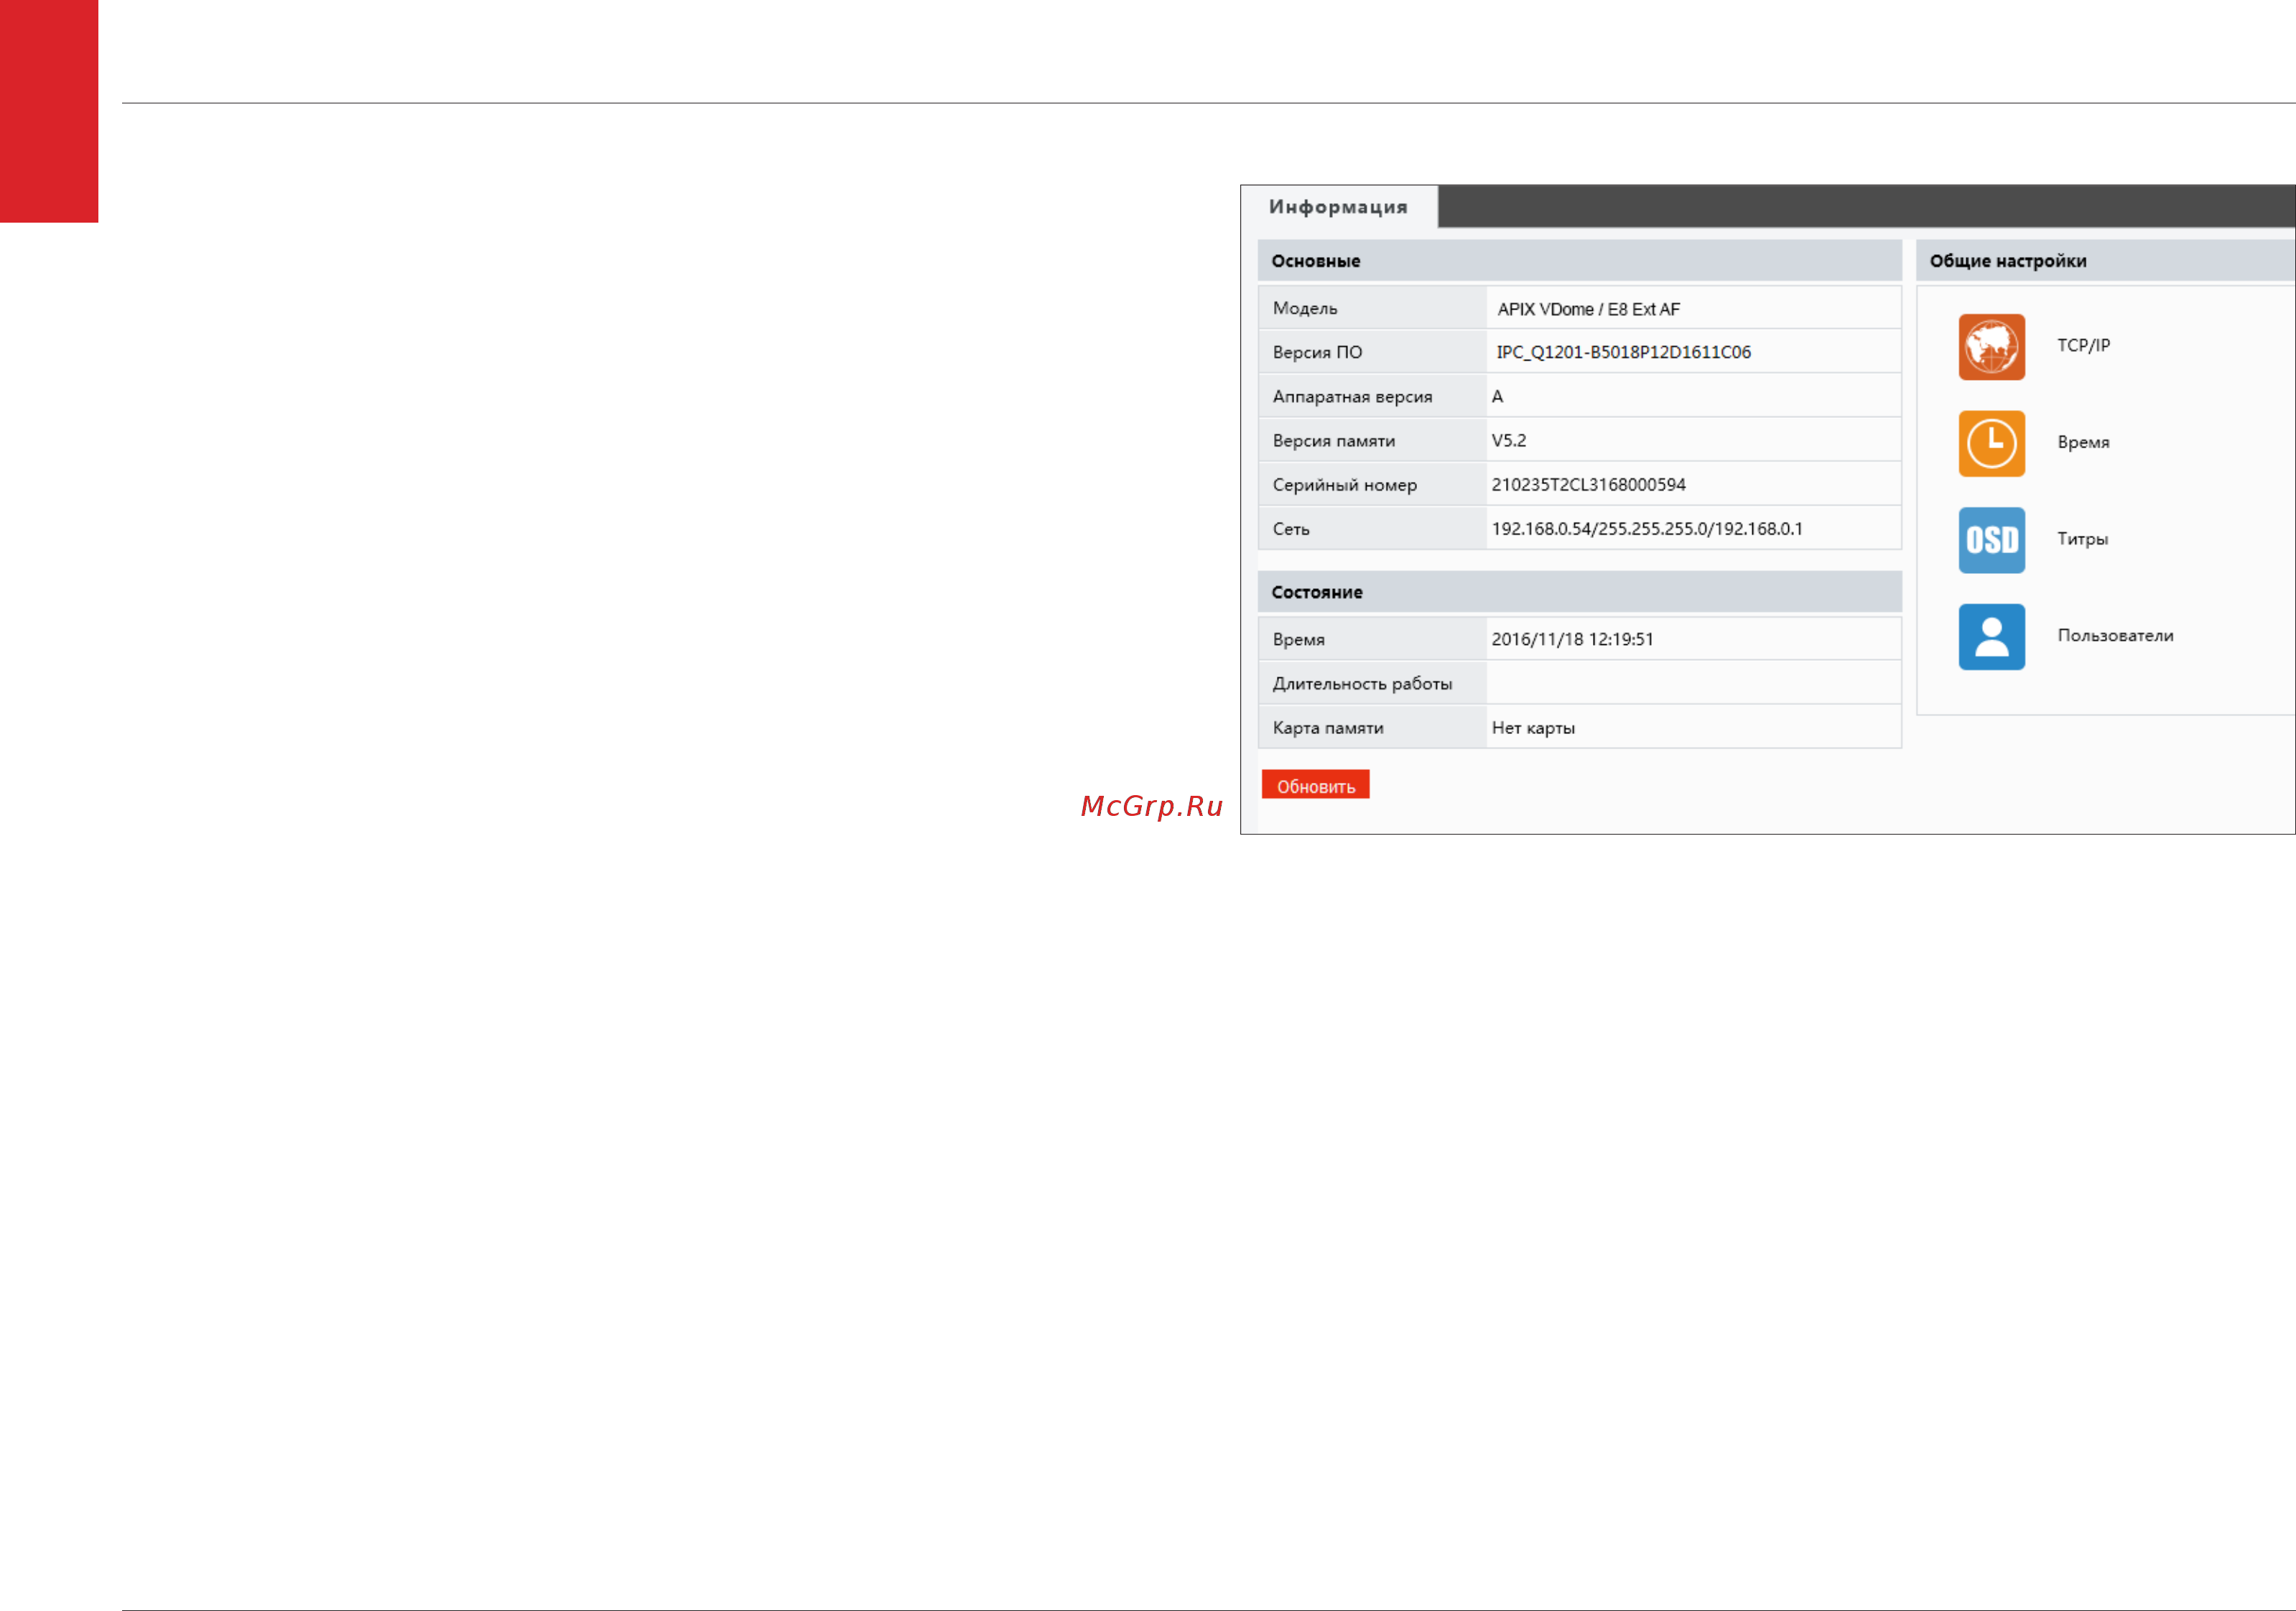Open TCP/IP settings globe icon

pyautogui.click(x=1991, y=347)
